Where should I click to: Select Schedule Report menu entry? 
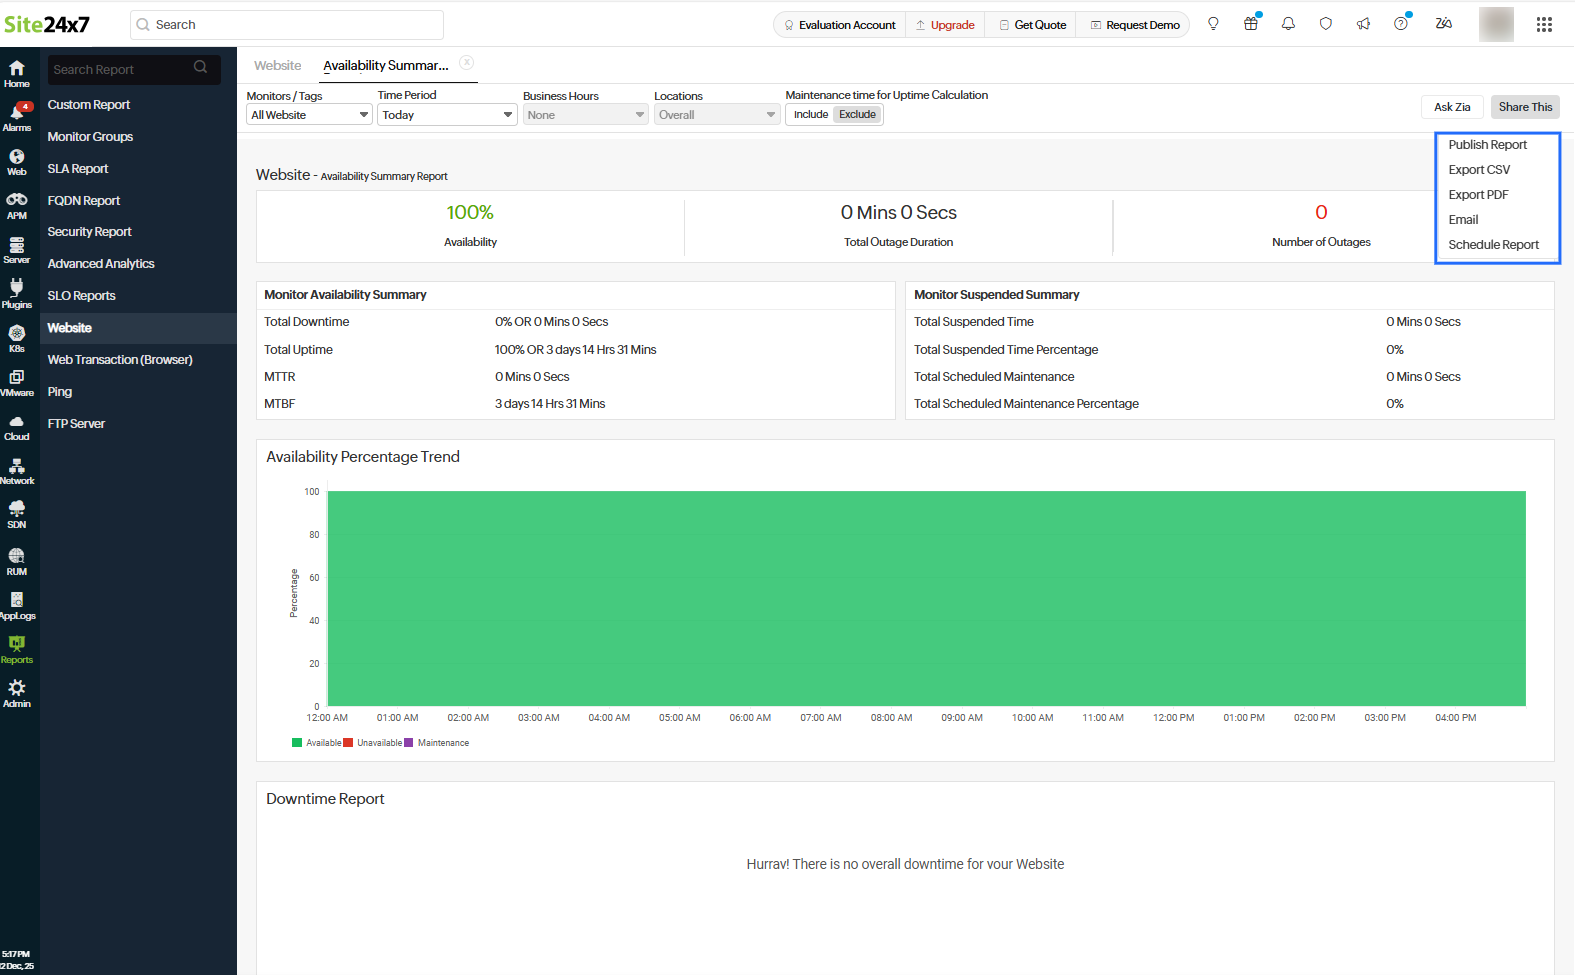pos(1493,245)
